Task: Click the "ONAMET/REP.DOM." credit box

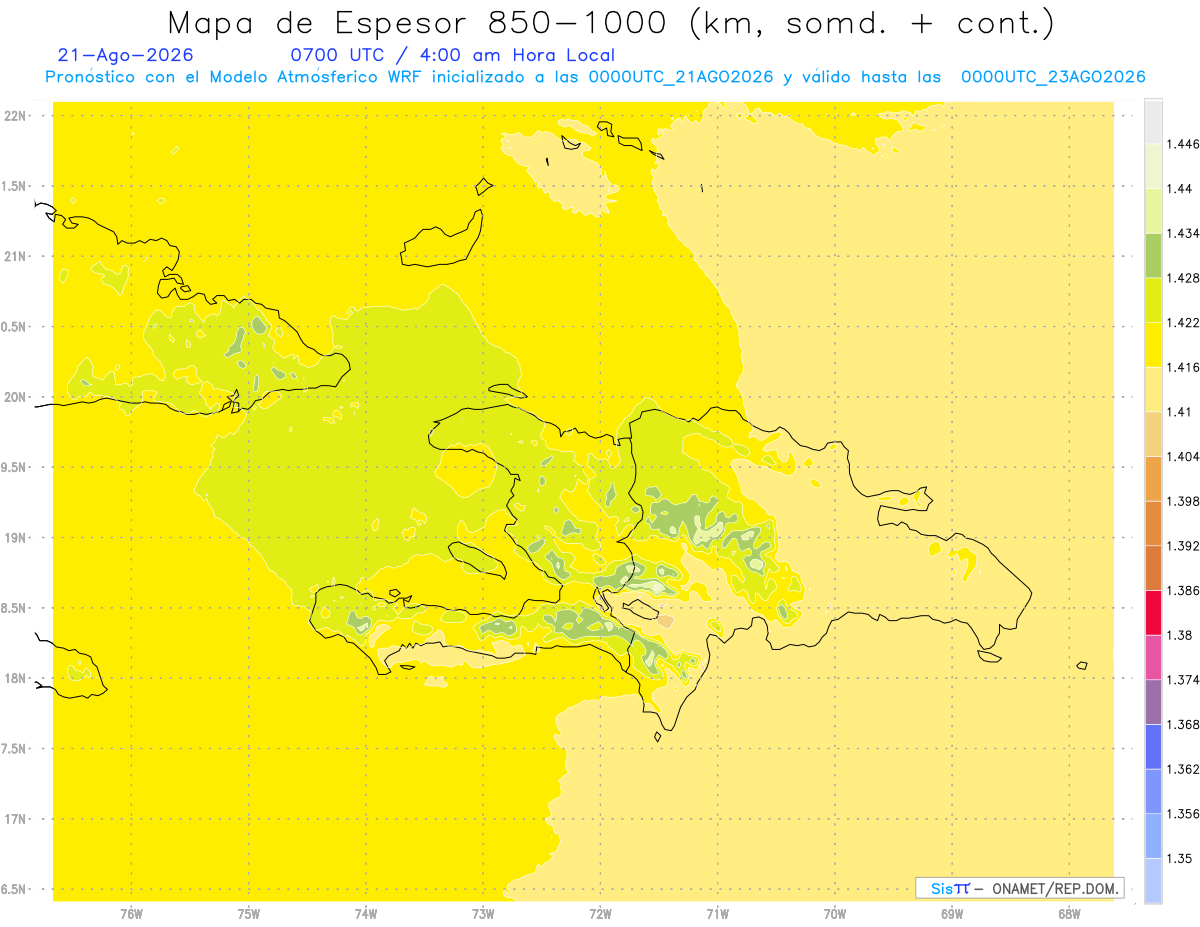Action: [x=1020, y=888]
